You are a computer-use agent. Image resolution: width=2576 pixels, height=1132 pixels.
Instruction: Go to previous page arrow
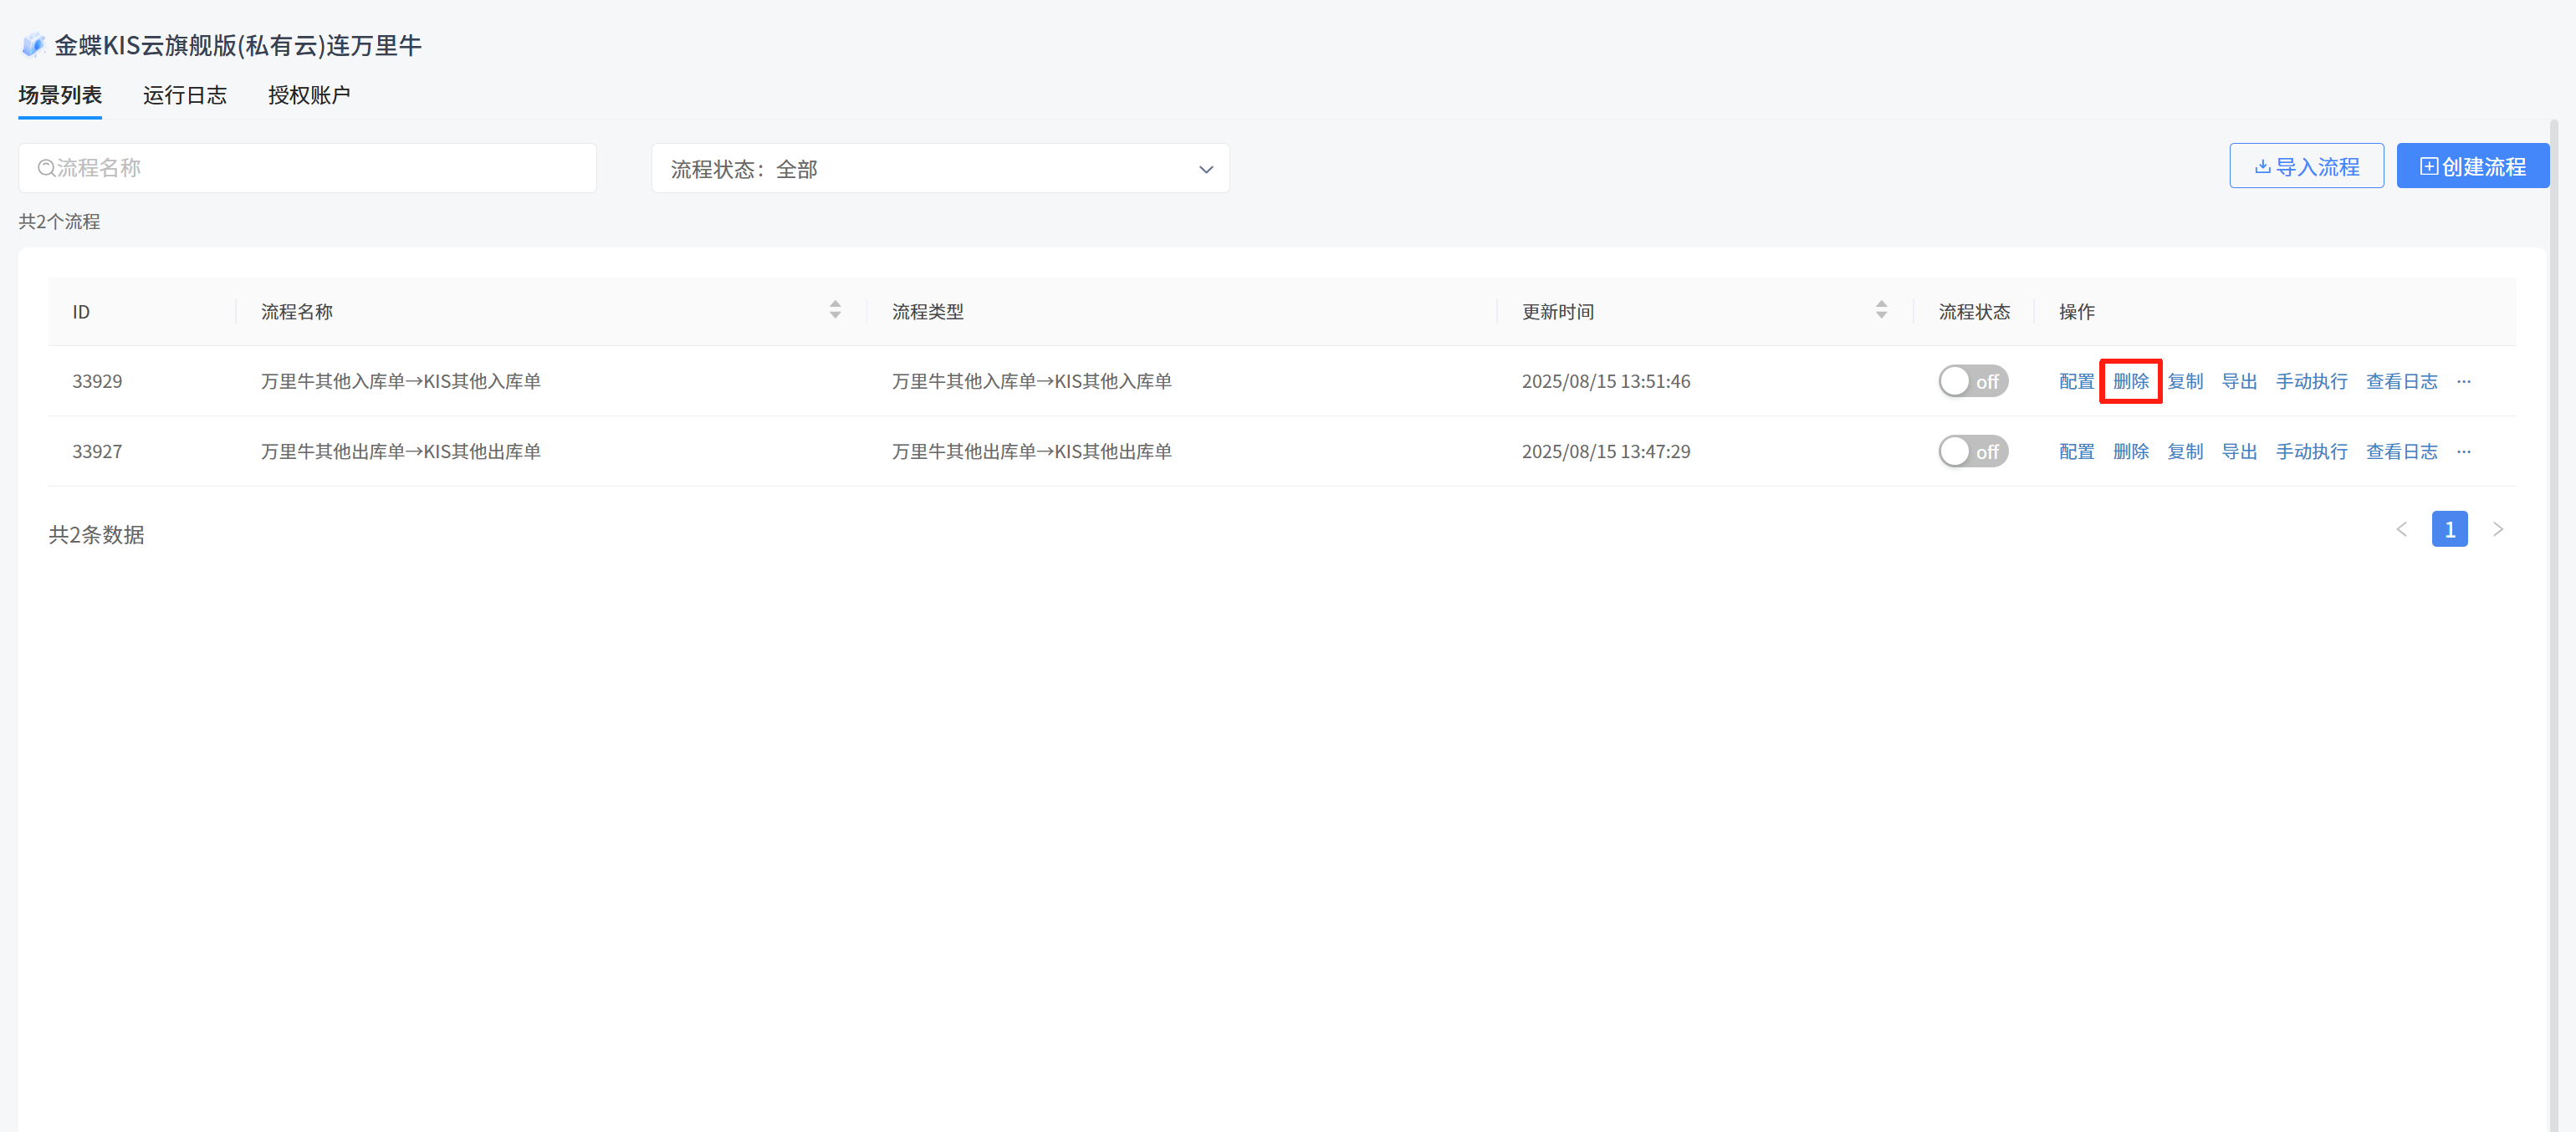click(x=2401, y=529)
